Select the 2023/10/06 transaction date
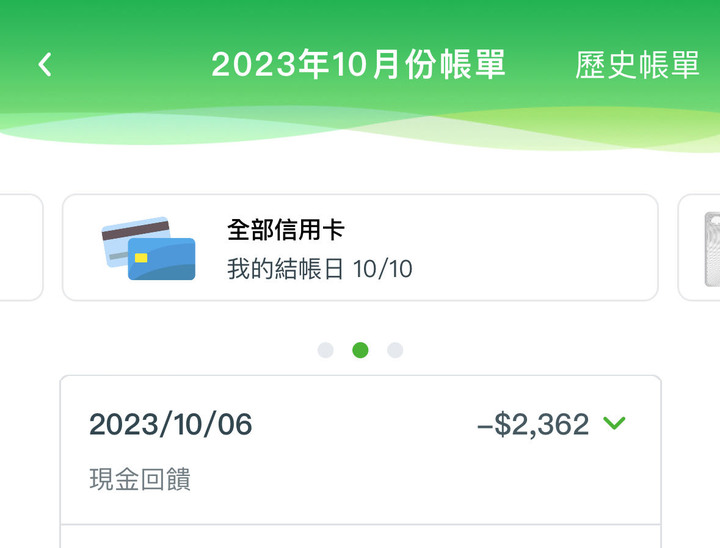The image size is (720, 548). click(170, 424)
